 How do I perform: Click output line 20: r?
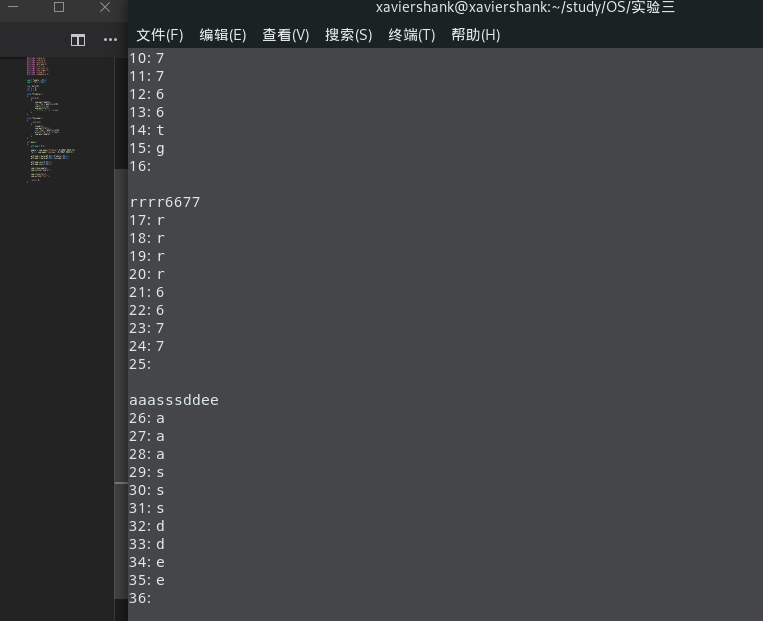146,274
